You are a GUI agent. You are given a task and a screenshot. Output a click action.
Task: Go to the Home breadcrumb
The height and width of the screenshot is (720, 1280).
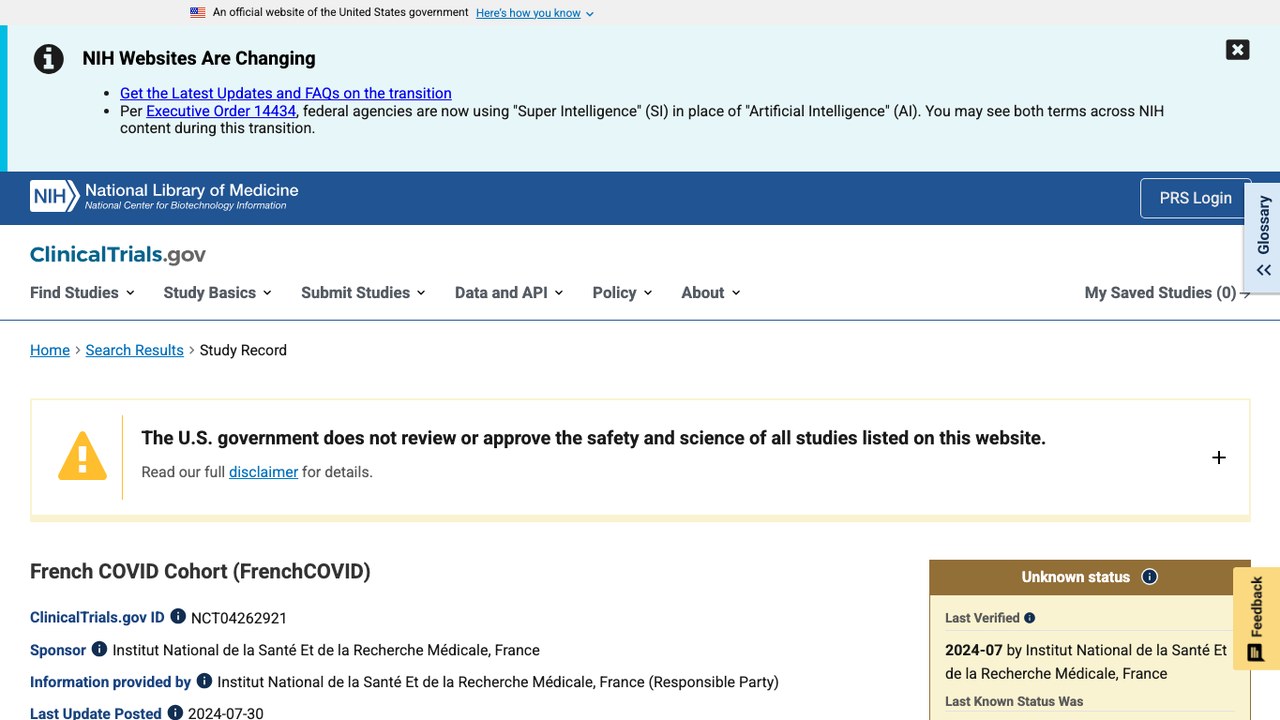point(50,350)
